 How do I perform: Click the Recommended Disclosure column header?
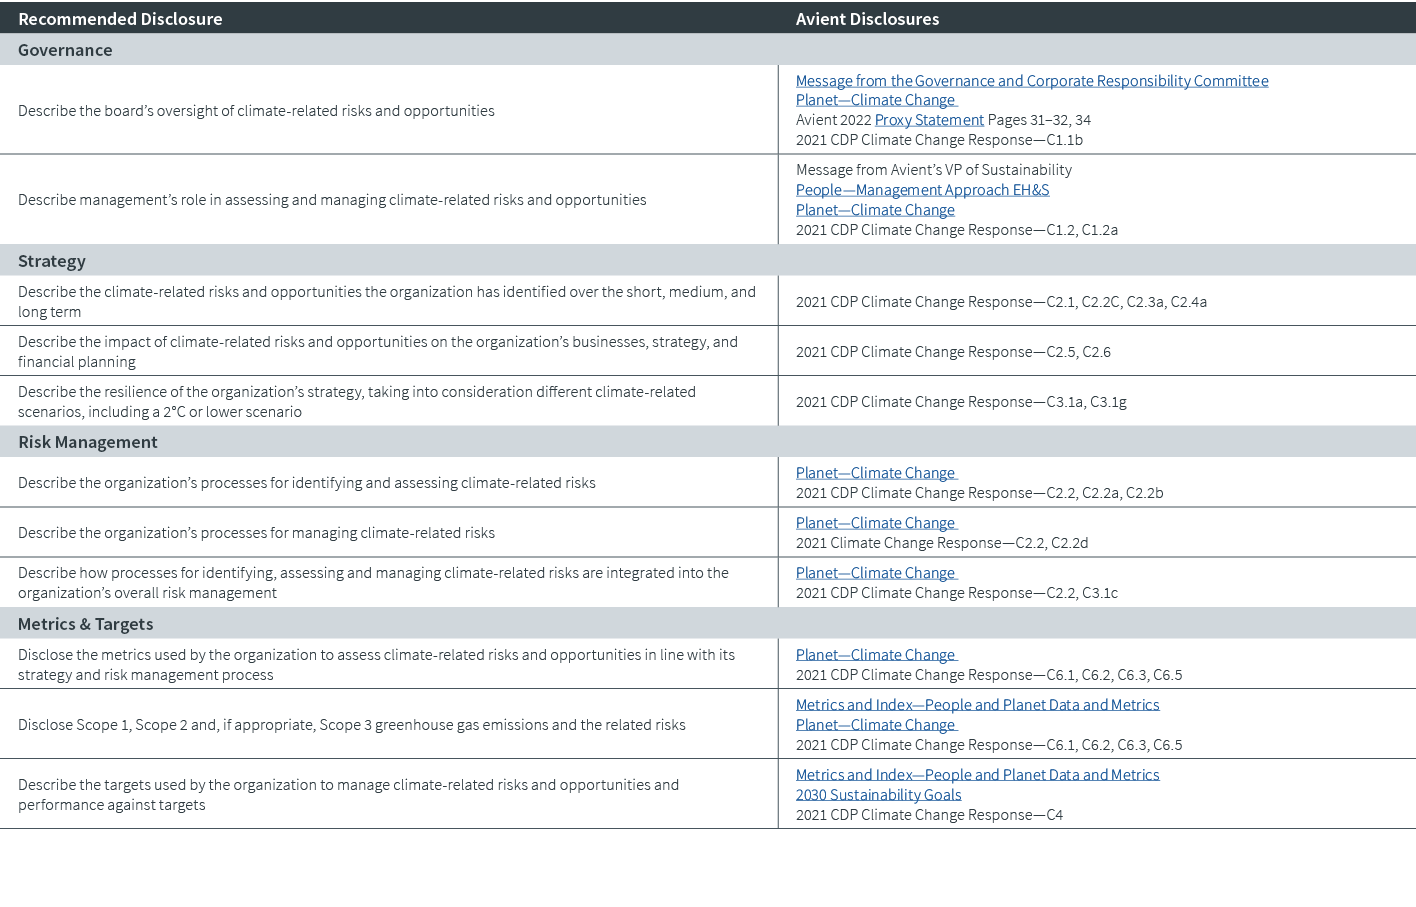pyautogui.click(x=120, y=19)
